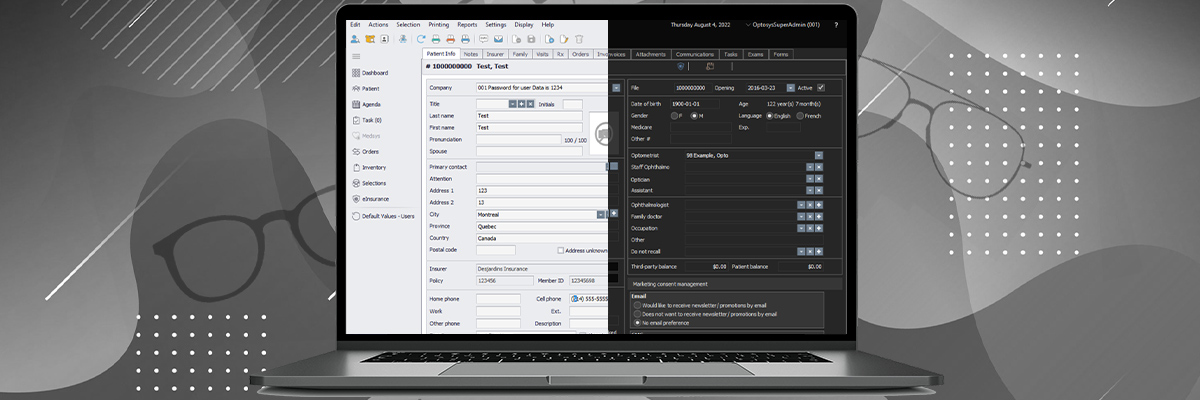The image size is (1200, 400).
Task: Click the help question mark icon
Action: pos(836,24)
